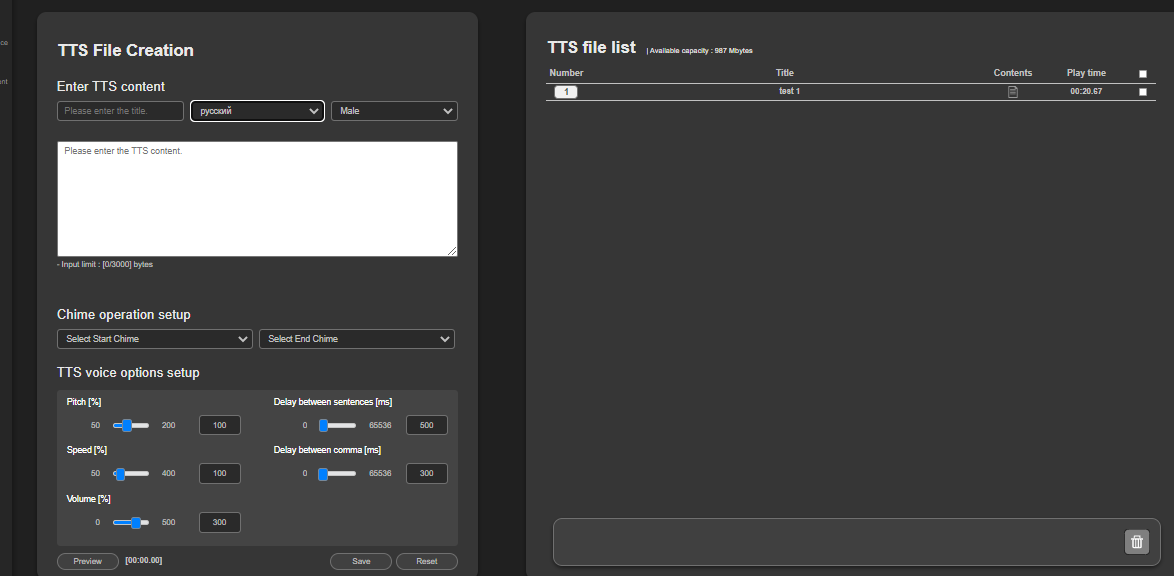This screenshot has width=1174, height=576.
Task: Click the Contents column header
Action: pos(1012,73)
